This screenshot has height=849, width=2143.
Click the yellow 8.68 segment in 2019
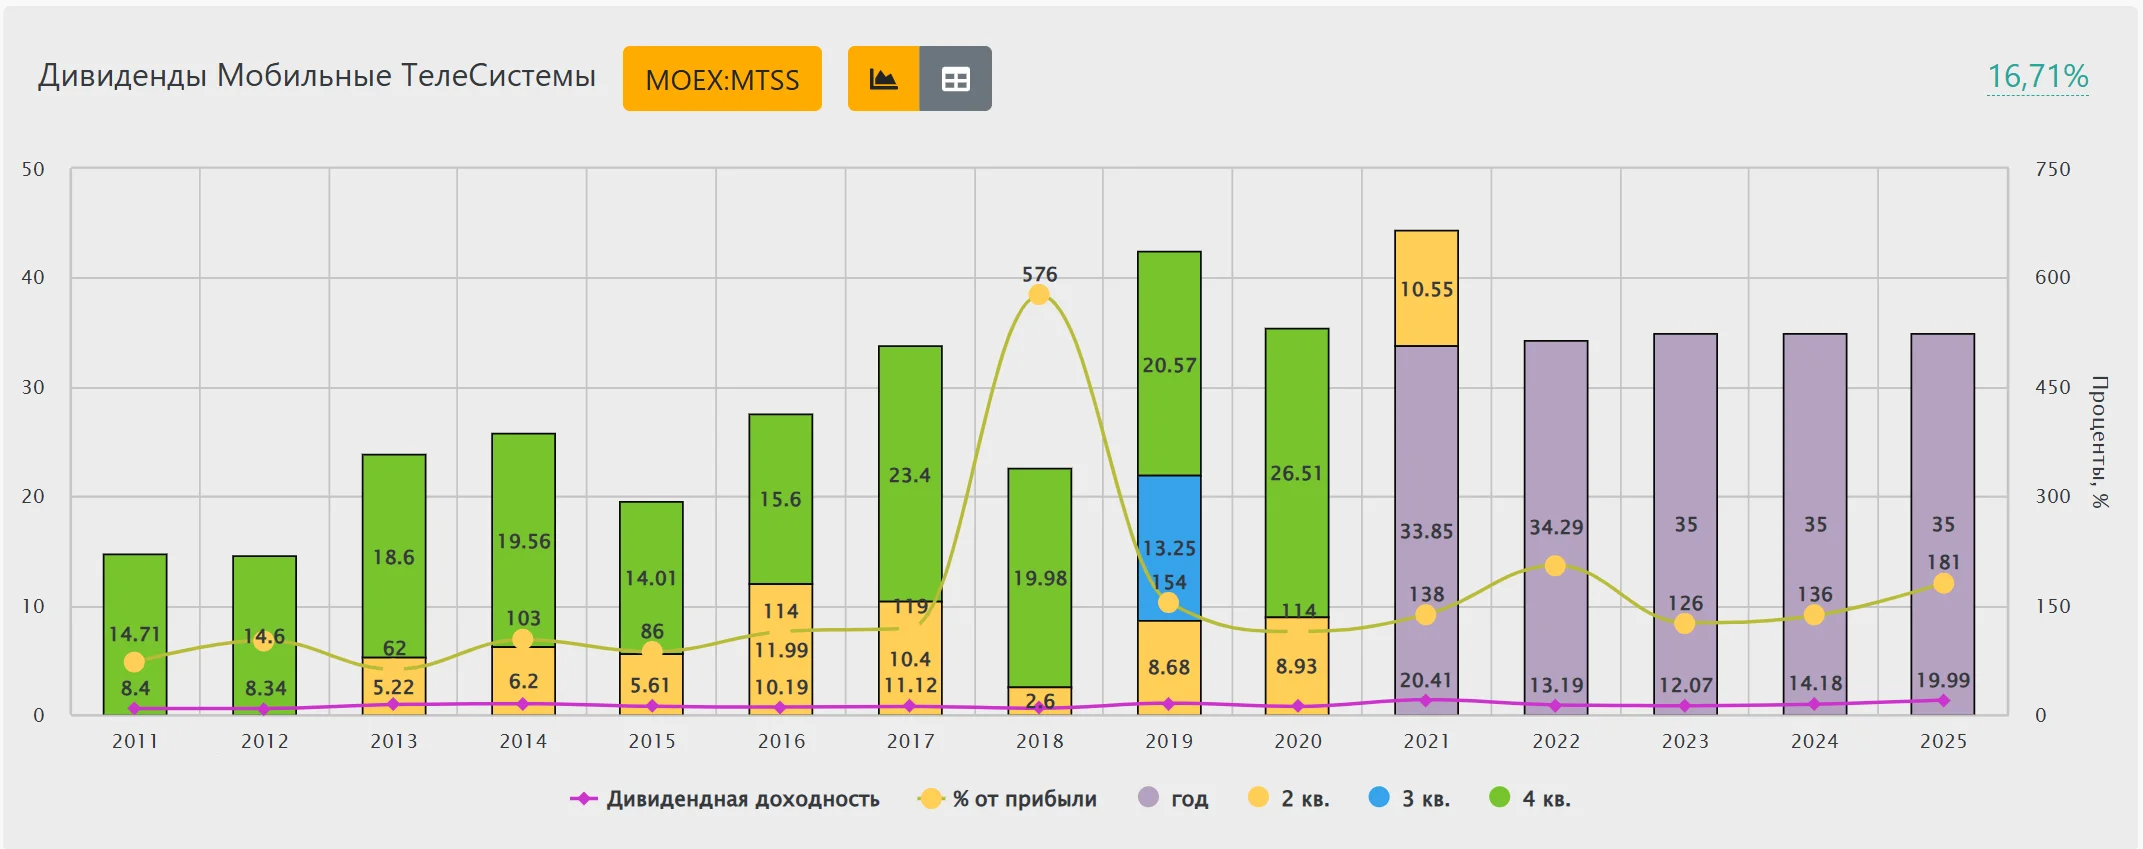tap(1169, 667)
